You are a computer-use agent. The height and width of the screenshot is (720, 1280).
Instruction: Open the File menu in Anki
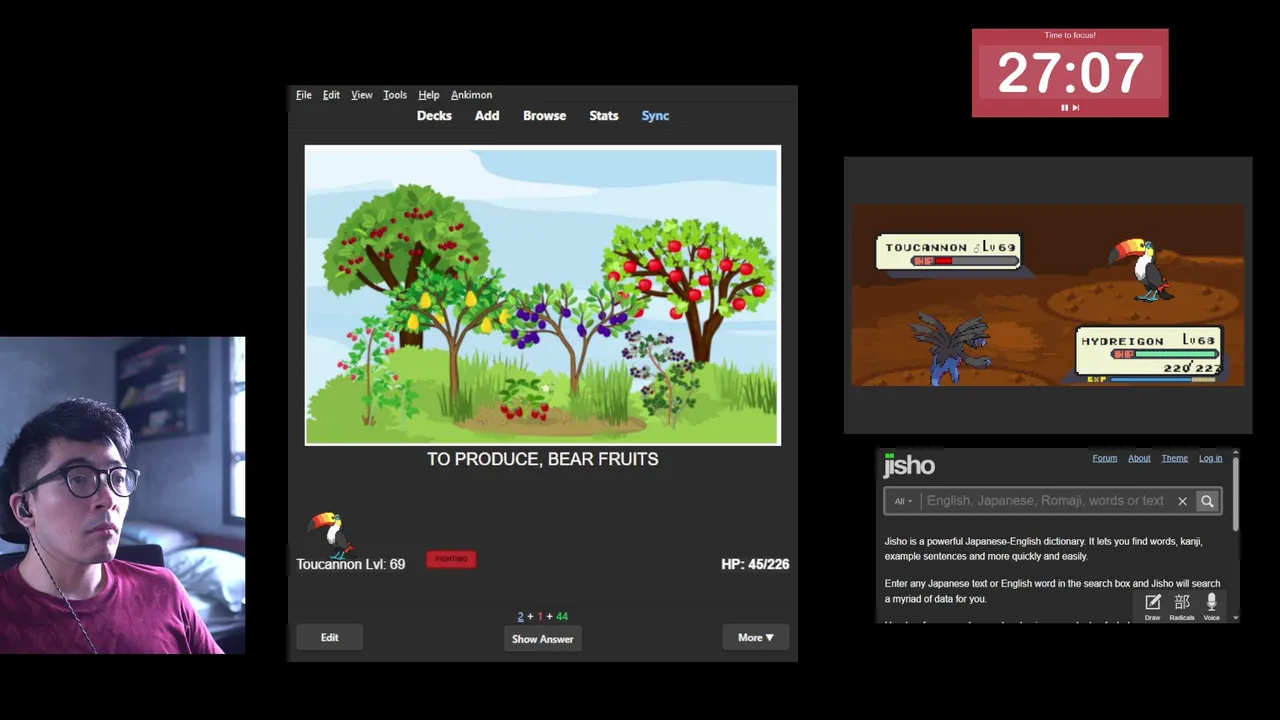pos(304,95)
